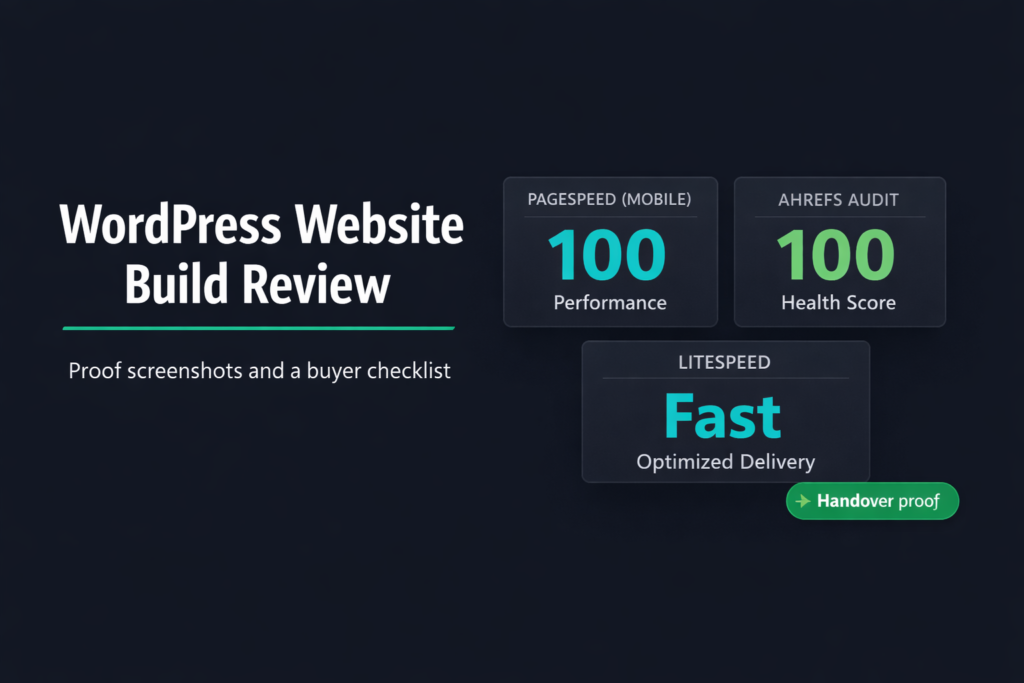Open the PAGESPEED (MOBILE) scorecard
This screenshot has height=683, width=1024.
click(x=610, y=251)
